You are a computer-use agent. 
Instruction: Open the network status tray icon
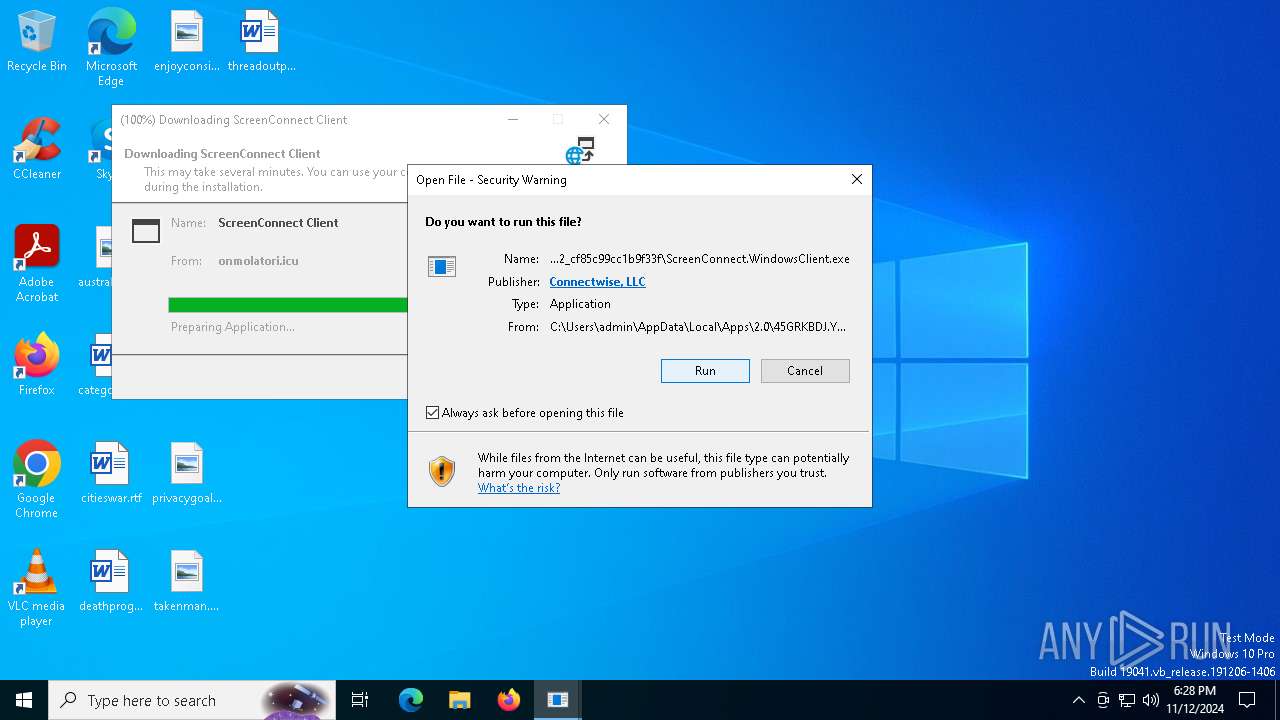1127,700
